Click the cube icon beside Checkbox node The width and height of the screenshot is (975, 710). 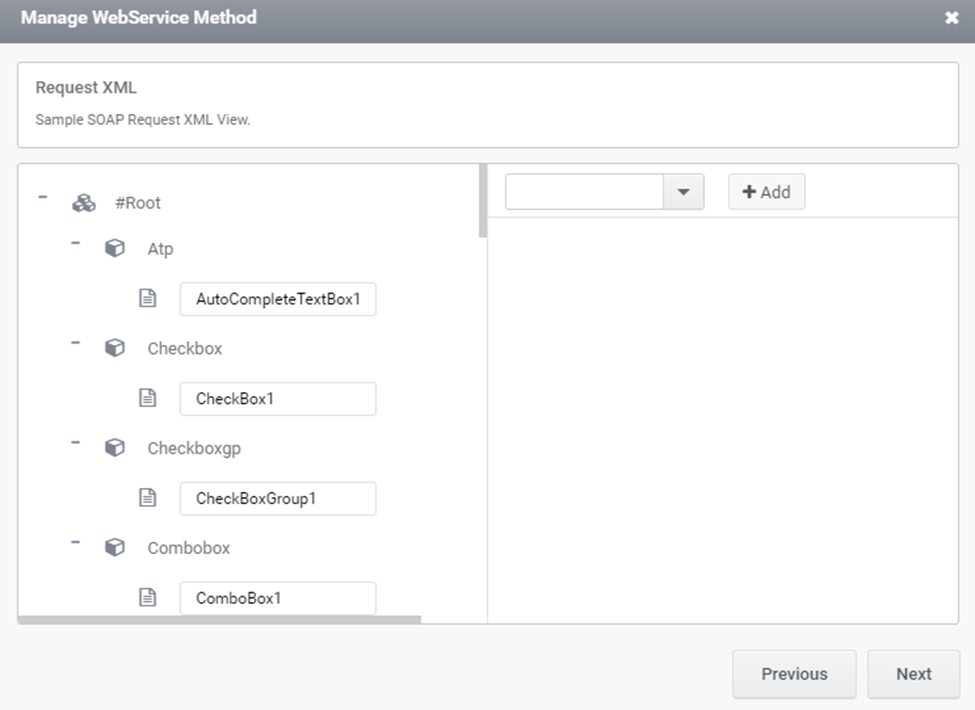click(x=114, y=348)
